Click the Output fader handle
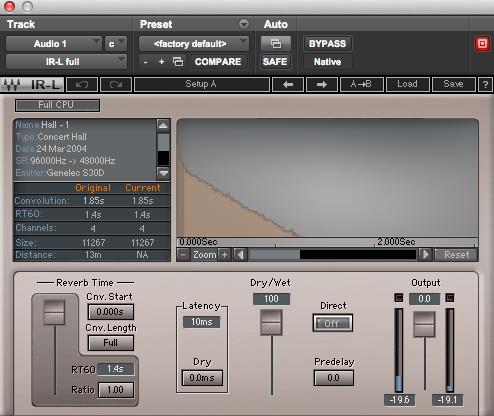494x416 pixels. 424,324
